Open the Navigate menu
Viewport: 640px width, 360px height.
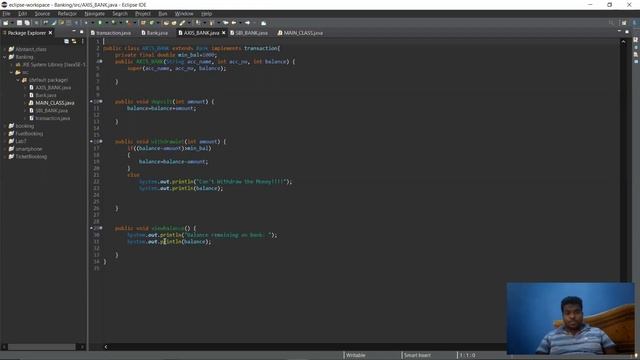click(94, 13)
